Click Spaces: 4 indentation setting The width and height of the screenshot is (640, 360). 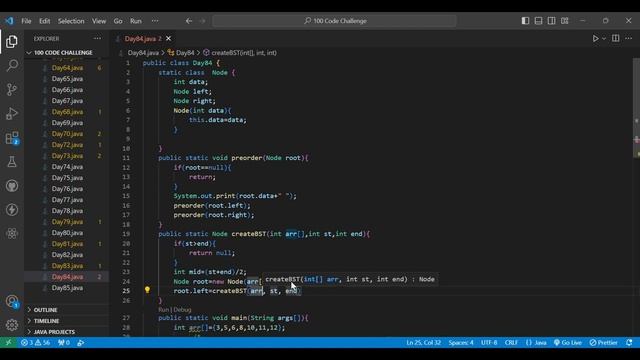pyautogui.click(x=461, y=342)
